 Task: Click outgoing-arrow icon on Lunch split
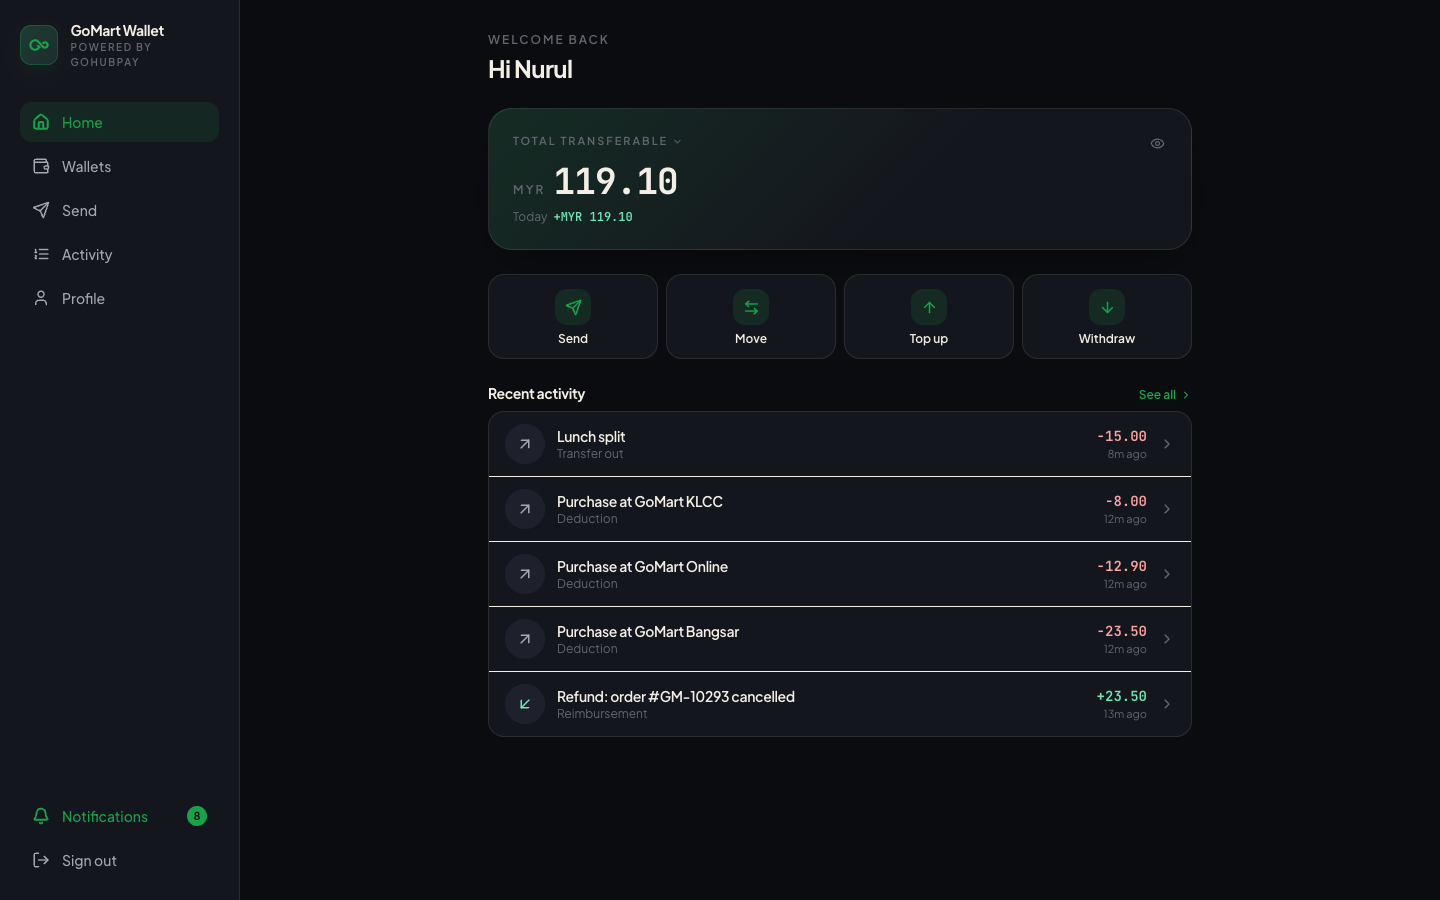click(x=525, y=444)
